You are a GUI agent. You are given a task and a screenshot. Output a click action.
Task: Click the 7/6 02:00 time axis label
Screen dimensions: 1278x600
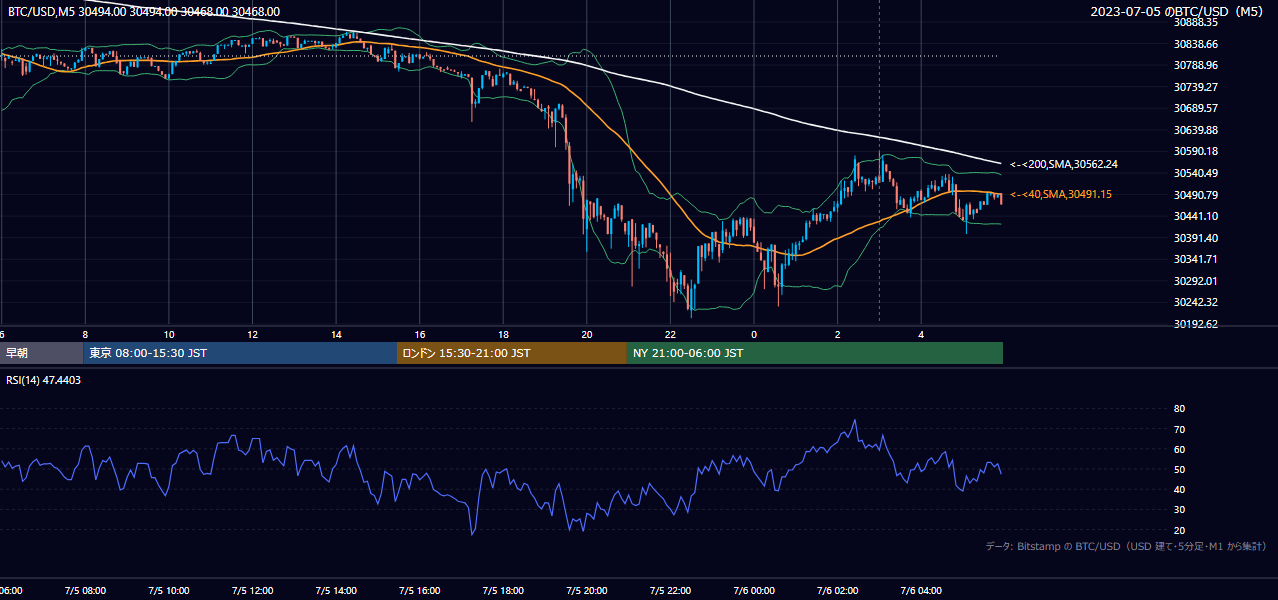(838, 591)
